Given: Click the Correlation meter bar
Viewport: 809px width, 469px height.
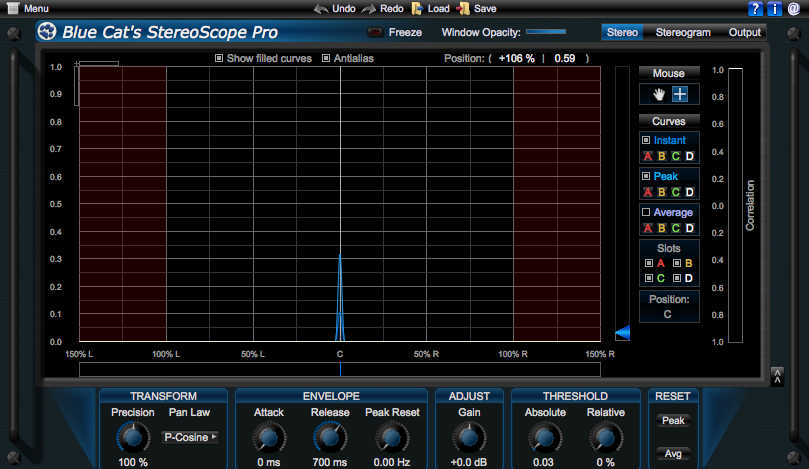Looking at the screenshot, I should pos(735,205).
